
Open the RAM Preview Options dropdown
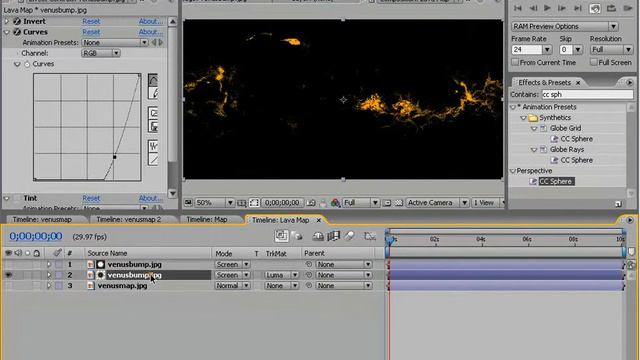pos(564,27)
